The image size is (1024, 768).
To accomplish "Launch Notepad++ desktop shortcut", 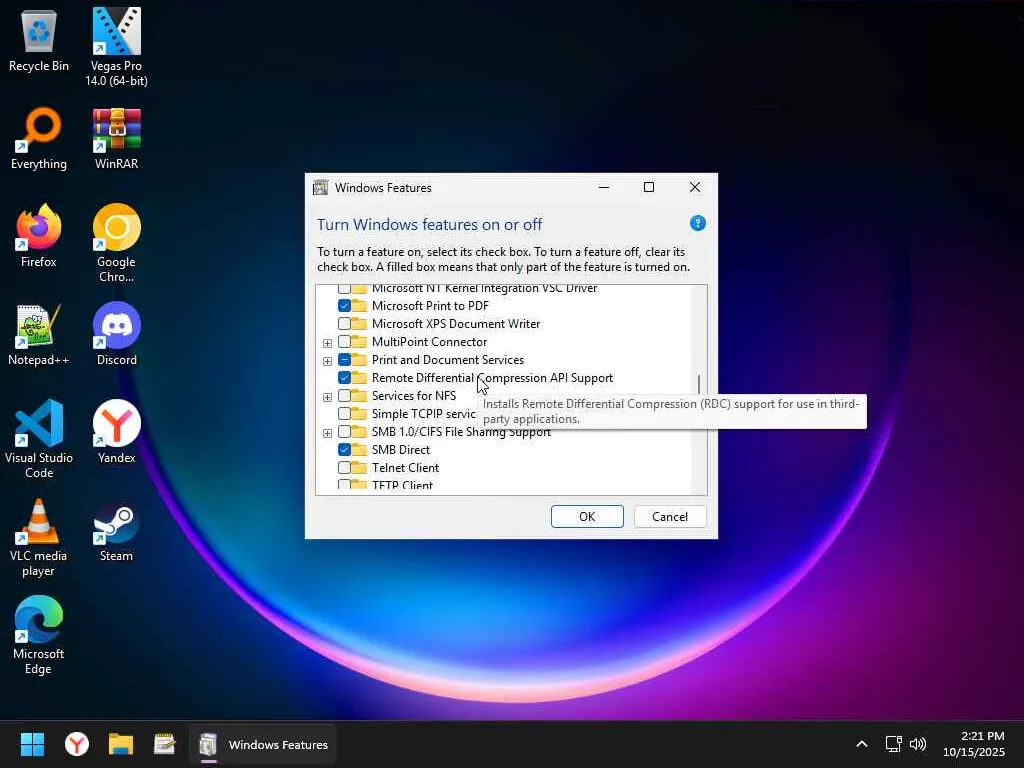I will click(39, 334).
